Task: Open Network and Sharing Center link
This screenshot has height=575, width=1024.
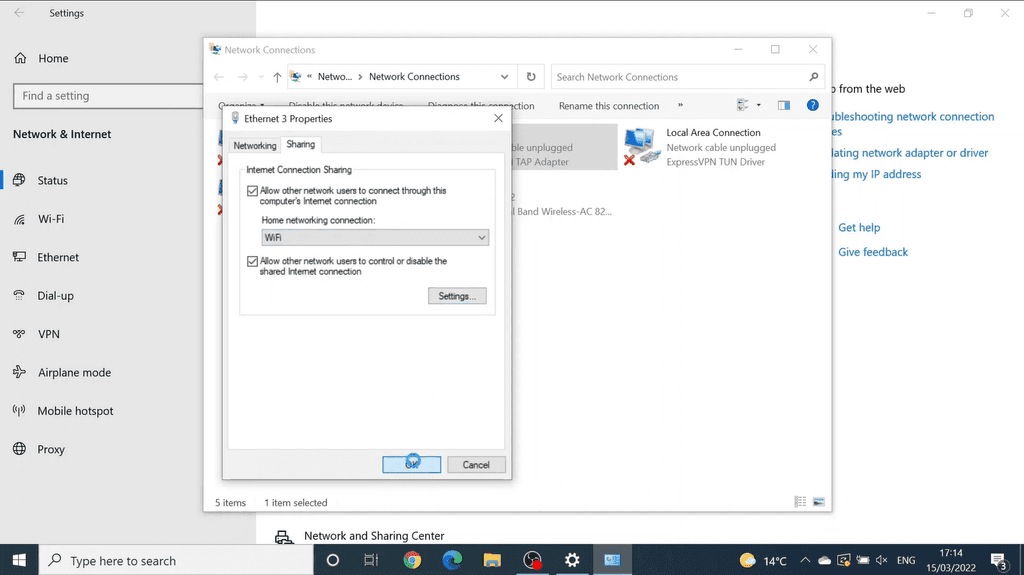Action: [374, 536]
